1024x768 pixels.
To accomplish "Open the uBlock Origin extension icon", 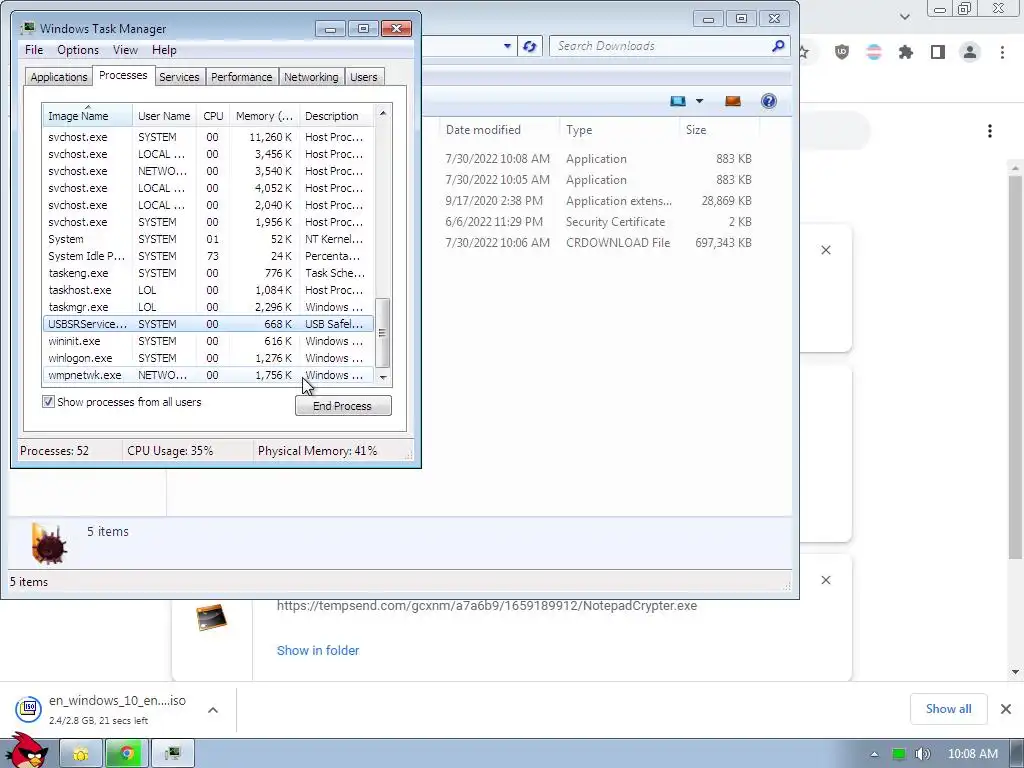I will pos(842,52).
